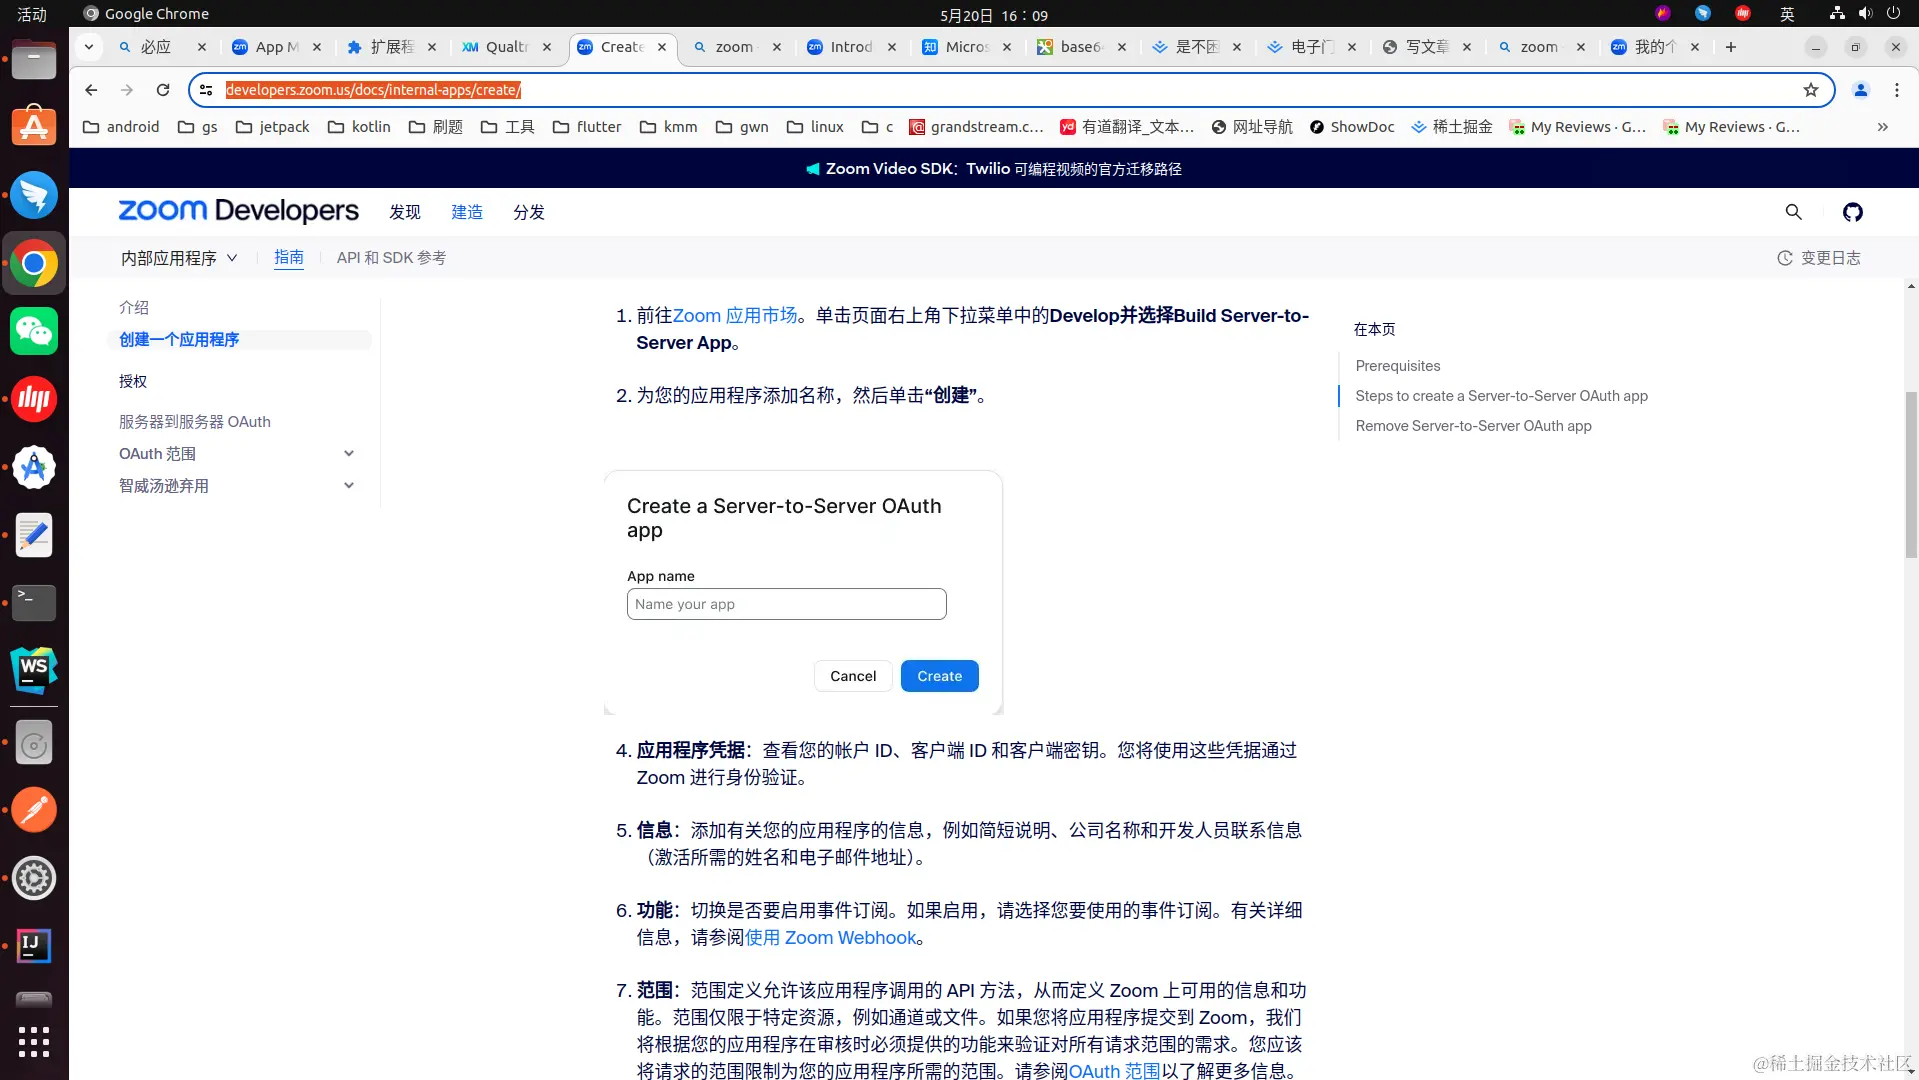1919x1080 pixels.
Task: Expand the 智威汤逊弃用 sidebar section
Action: [x=237, y=486]
